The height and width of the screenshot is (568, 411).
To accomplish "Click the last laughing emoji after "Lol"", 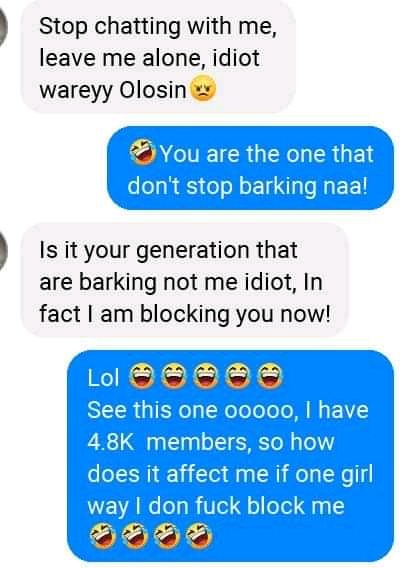I will click(269, 377).
